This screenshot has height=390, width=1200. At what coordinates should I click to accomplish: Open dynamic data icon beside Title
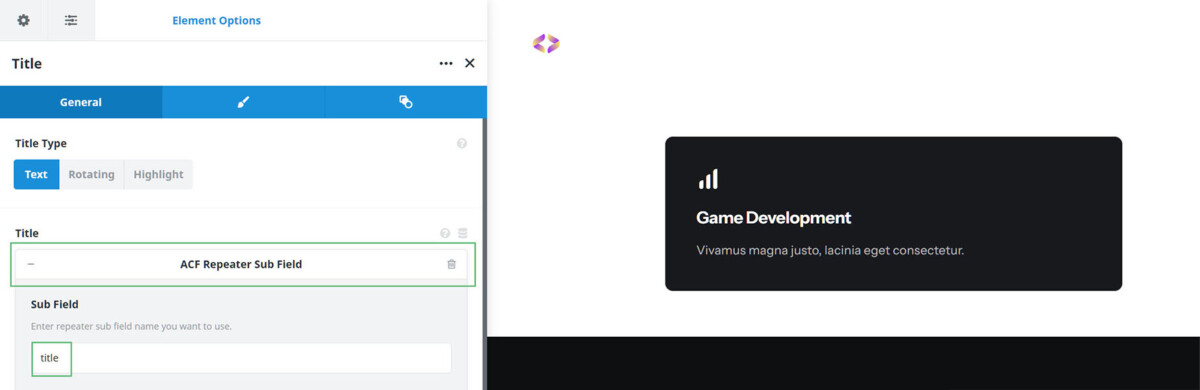(x=463, y=233)
